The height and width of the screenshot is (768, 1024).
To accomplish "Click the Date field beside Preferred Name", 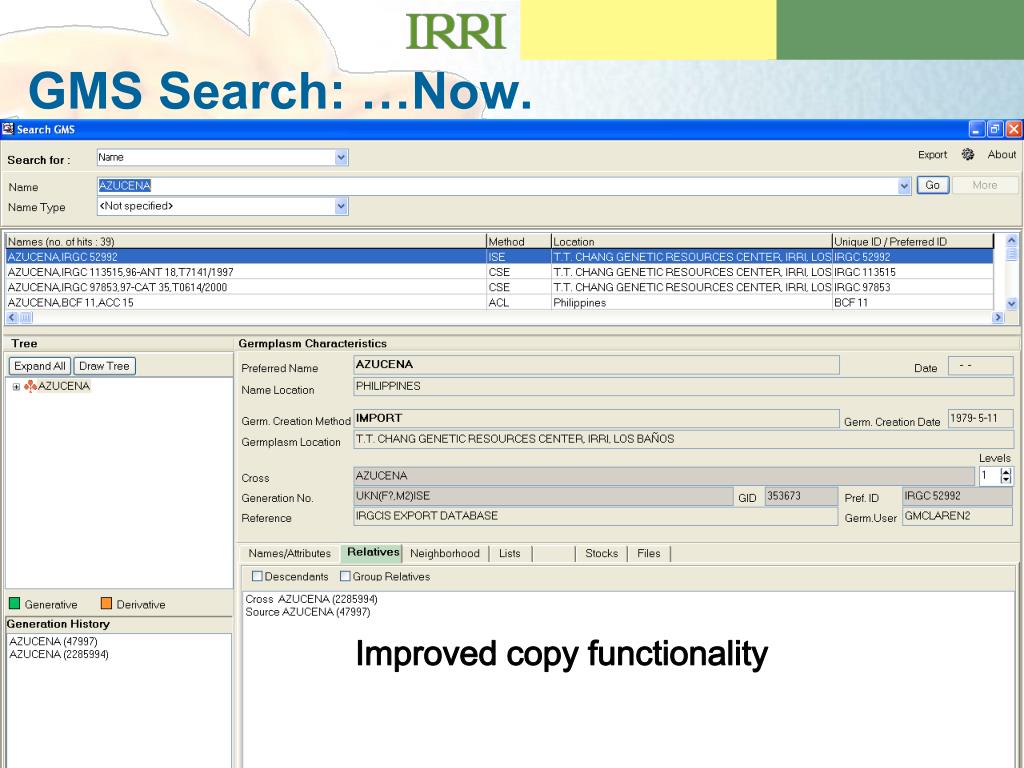I will (x=980, y=366).
